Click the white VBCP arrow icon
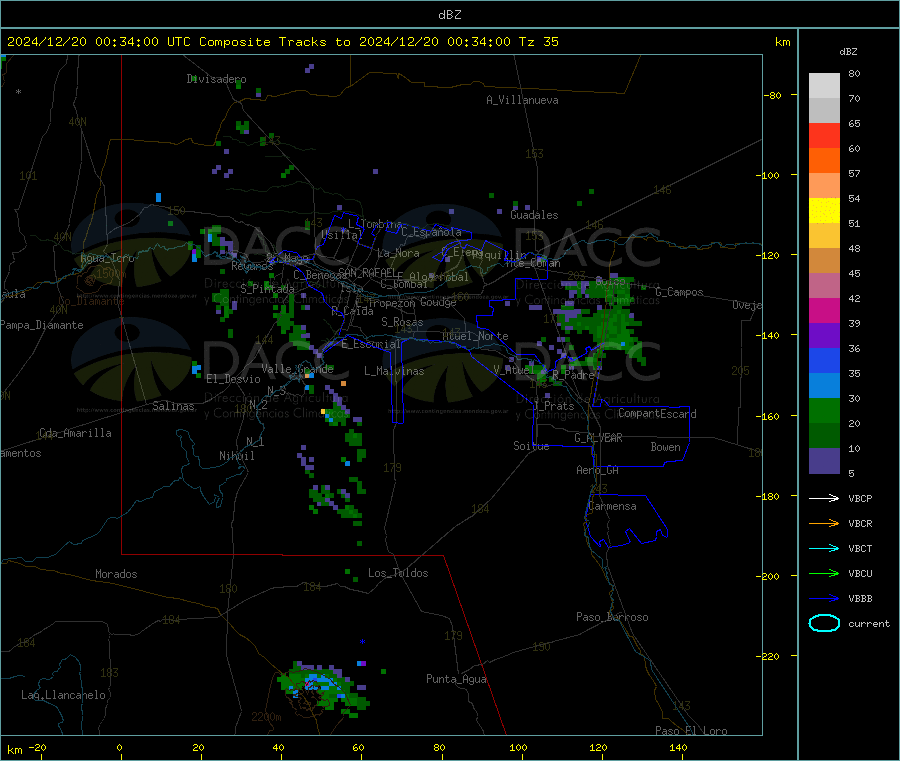This screenshot has height=761, width=900. pyautogui.click(x=824, y=498)
